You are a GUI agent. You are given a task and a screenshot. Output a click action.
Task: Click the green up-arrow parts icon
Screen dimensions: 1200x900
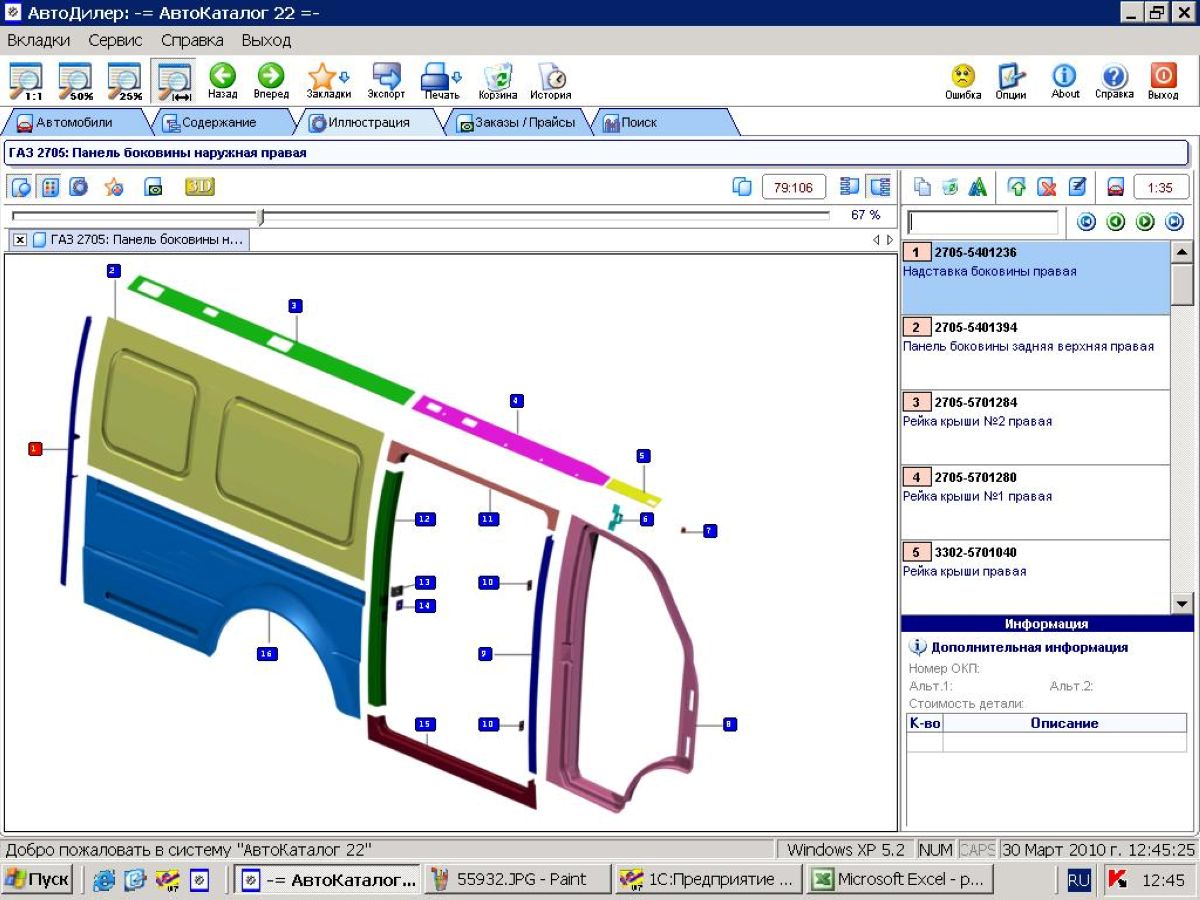[x=1017, y=187]
